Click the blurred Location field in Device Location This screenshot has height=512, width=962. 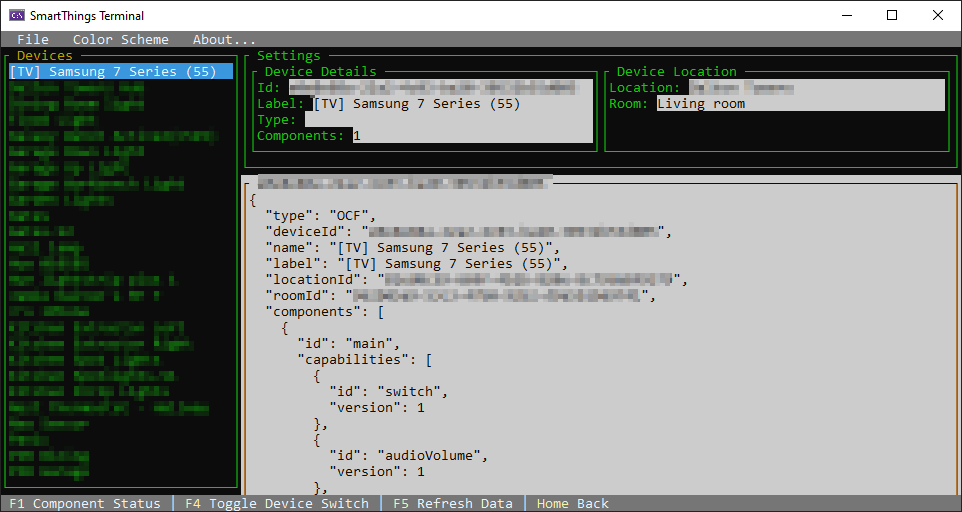(817, 88)
